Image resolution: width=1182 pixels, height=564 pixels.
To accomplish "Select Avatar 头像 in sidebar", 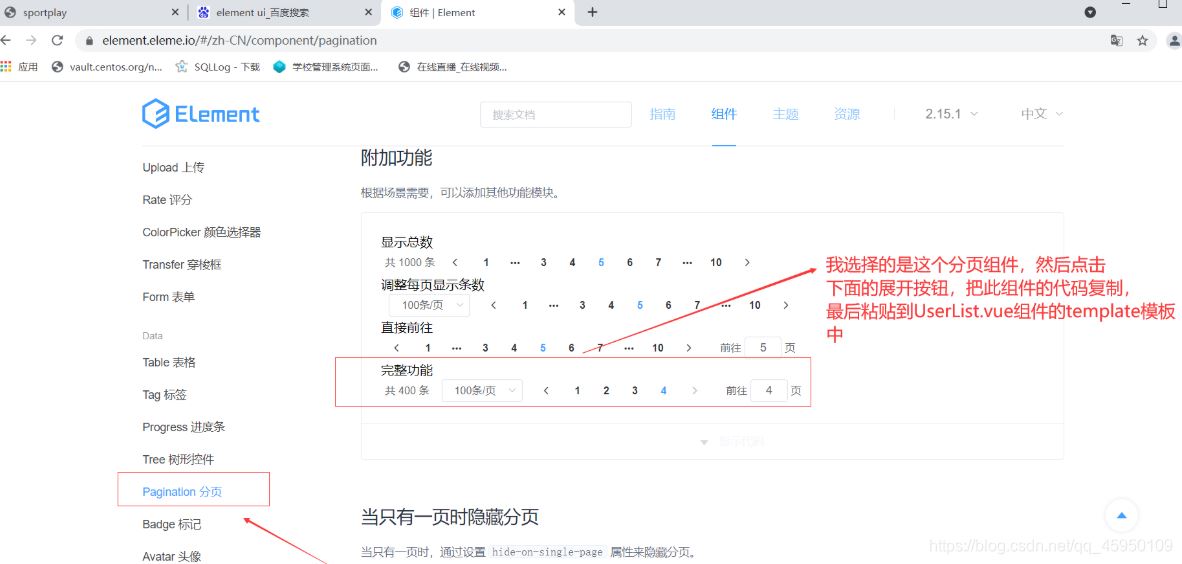I will pyautogui.click(x=172, y=556).
